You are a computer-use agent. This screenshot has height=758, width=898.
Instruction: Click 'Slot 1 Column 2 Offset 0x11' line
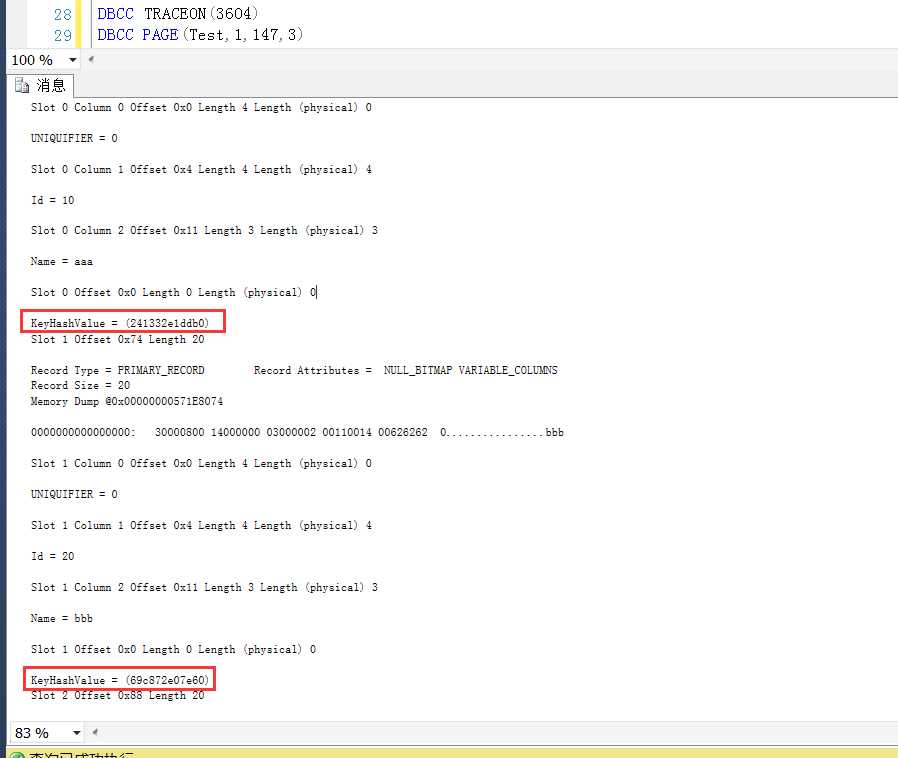(204, 587)
